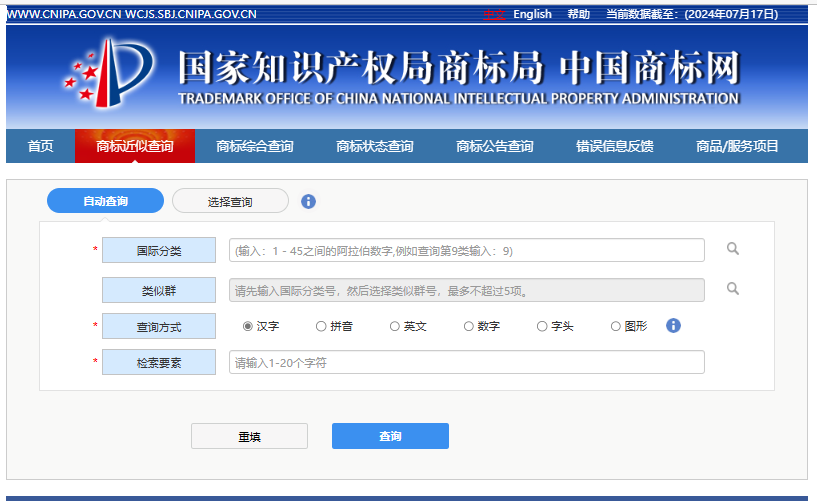Select the 拼音 radio button
This screenshot has width=817, height=501.
click(x=321, y=326)
